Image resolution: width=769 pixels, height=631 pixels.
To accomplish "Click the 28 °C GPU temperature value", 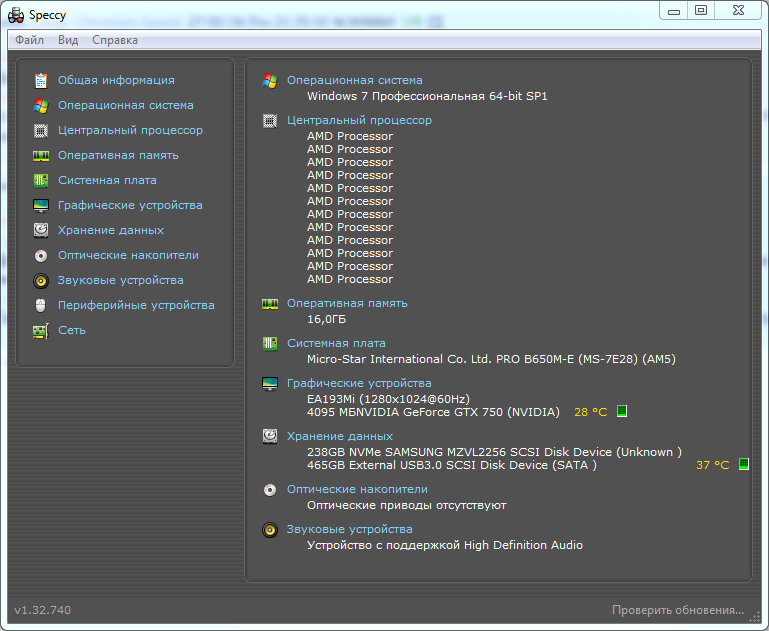I will pyautogui.click(x=590, y=412).
